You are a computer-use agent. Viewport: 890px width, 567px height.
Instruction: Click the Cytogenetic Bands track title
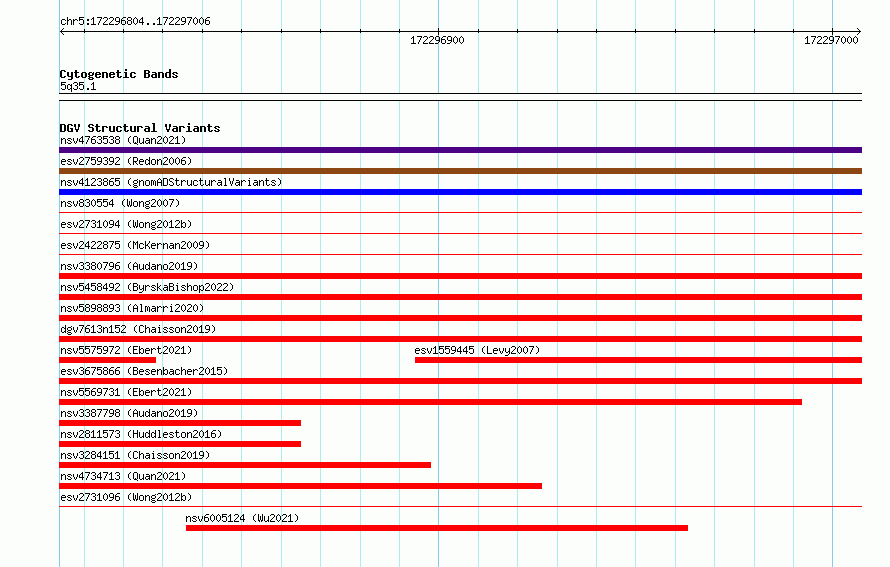coord(119,74)
